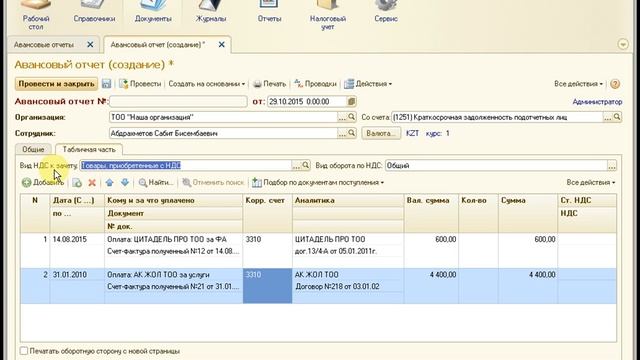The height and width of the screenshot is (360, 640).
Task: Click the Кому и за что уплачено header
Action: click(x=173, y=200)
